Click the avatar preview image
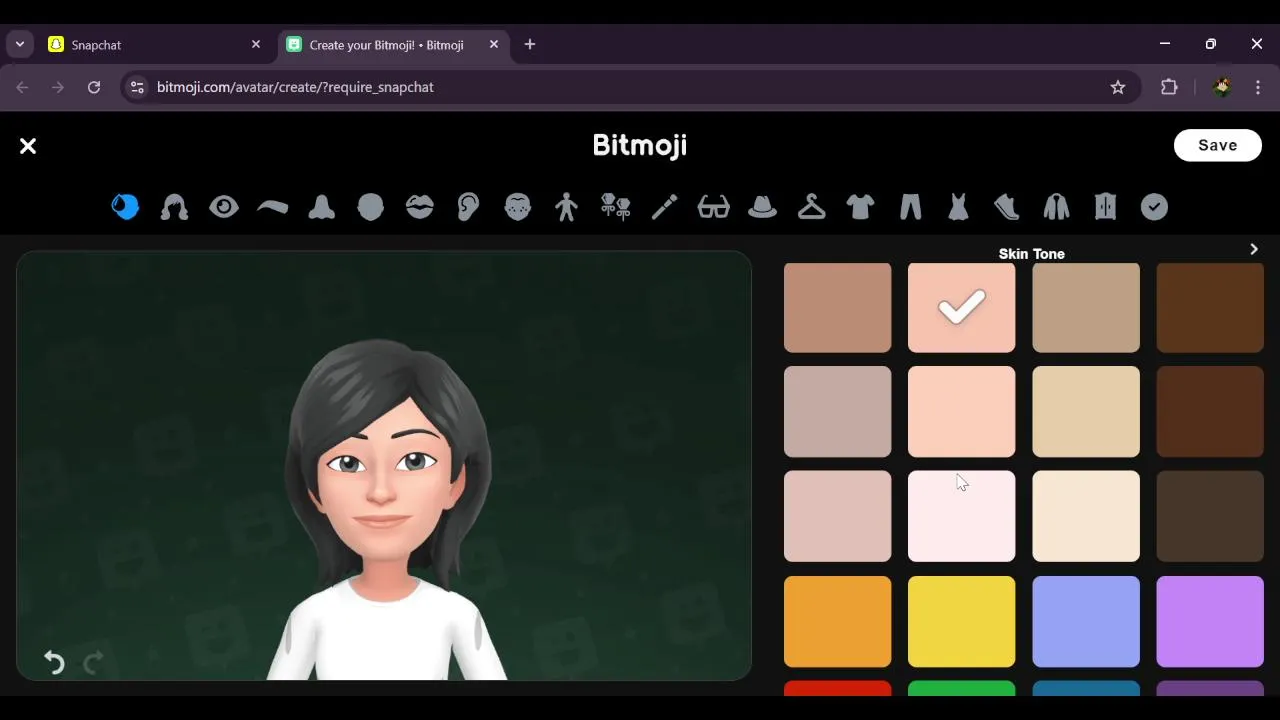This screenshot has width=1280, height=720. tap(384, 466)
